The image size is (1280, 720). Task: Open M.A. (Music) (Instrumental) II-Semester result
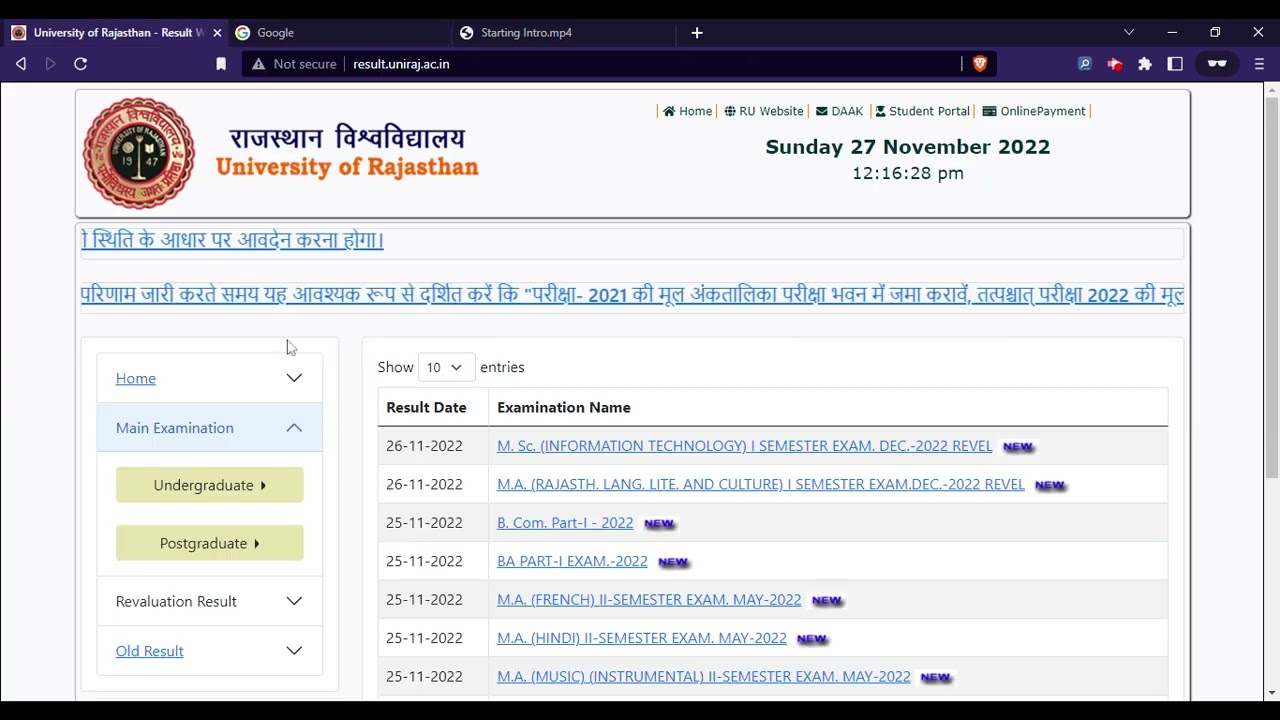tap(704, 677)
